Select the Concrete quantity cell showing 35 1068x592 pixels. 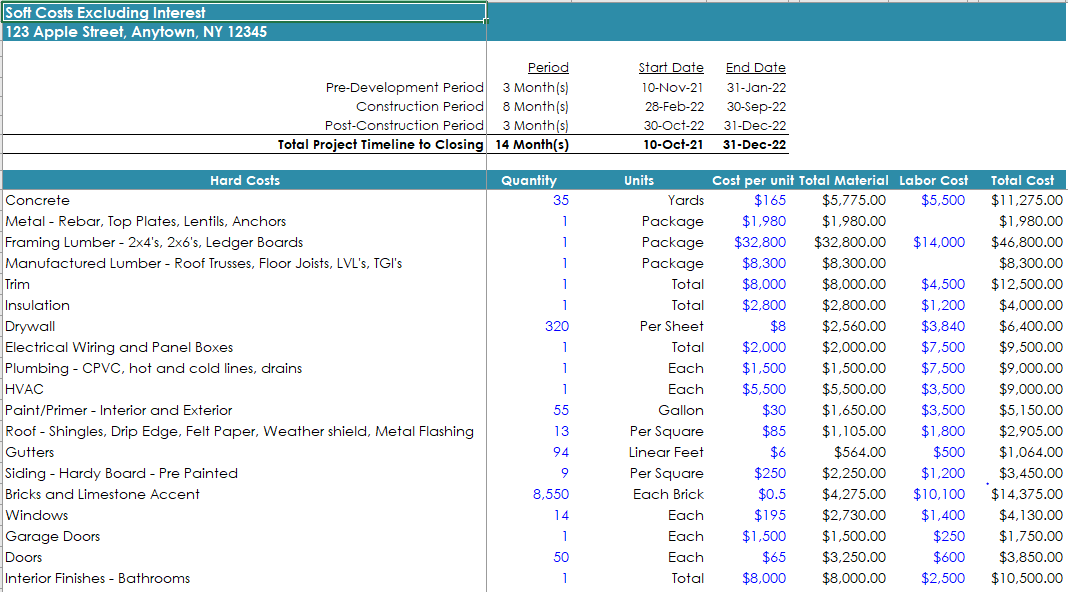pyautogui.click(x=560, y=200)
